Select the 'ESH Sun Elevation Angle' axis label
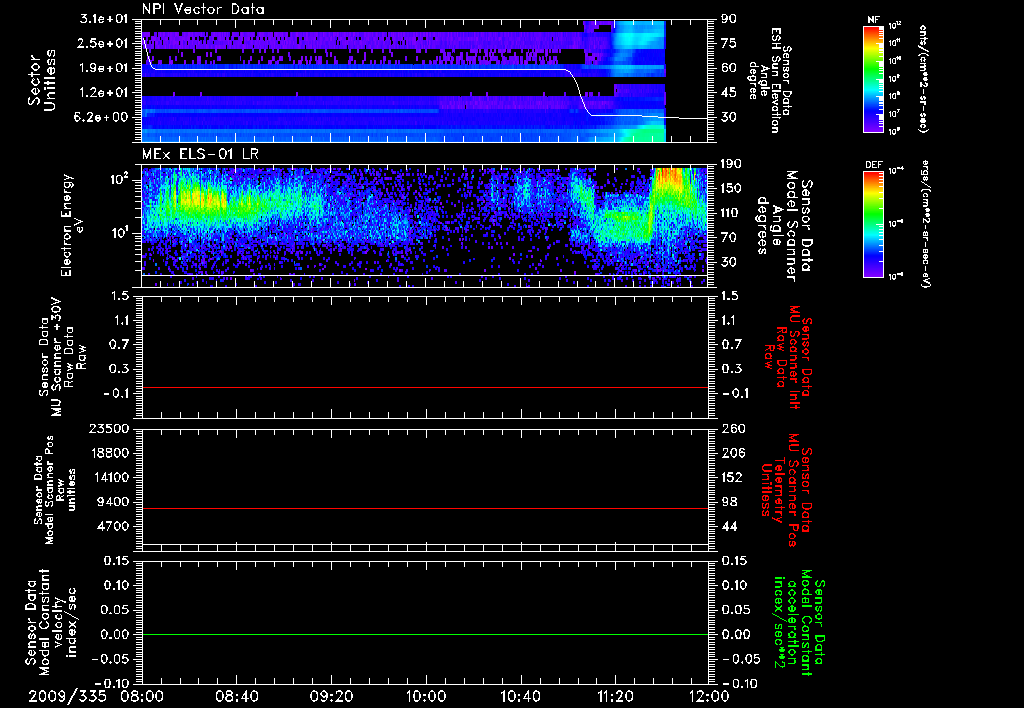Screen dimensions: 1024x708 click(771, 80)
